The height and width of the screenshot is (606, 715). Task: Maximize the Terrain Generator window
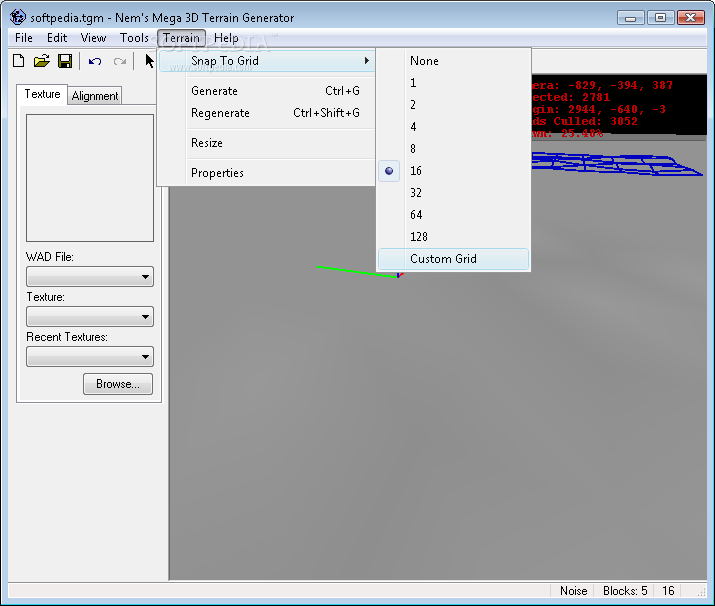[660, 18]
